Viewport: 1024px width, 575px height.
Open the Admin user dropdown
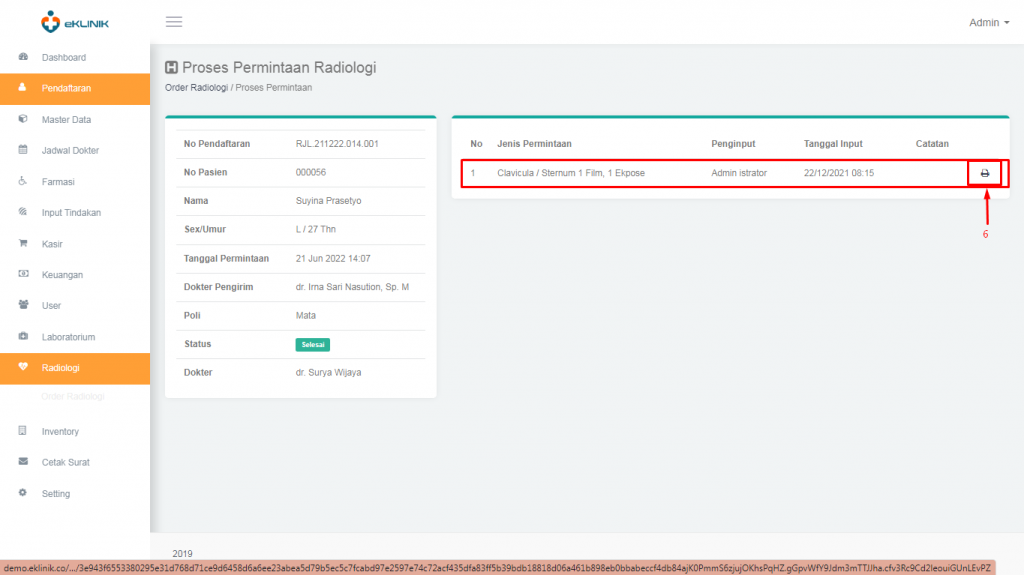tap(988, 22)
